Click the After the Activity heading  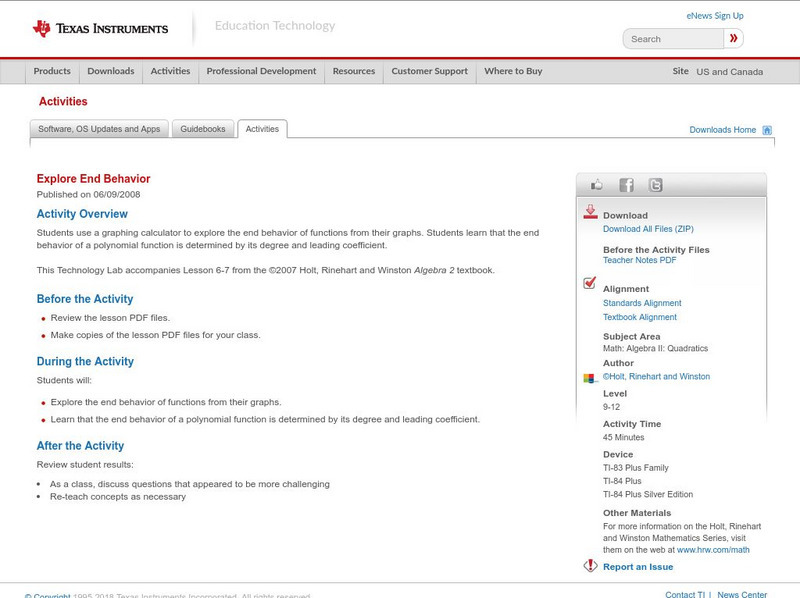pos(80,446)
